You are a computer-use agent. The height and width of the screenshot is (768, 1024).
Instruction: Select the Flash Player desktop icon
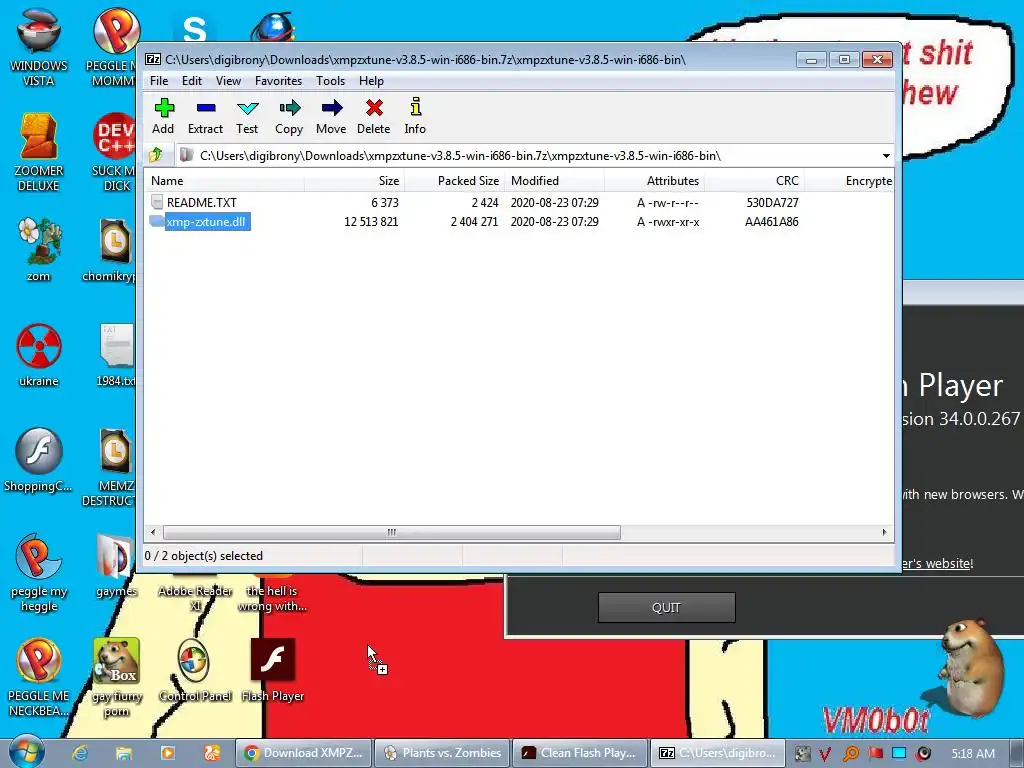[273, 671]
